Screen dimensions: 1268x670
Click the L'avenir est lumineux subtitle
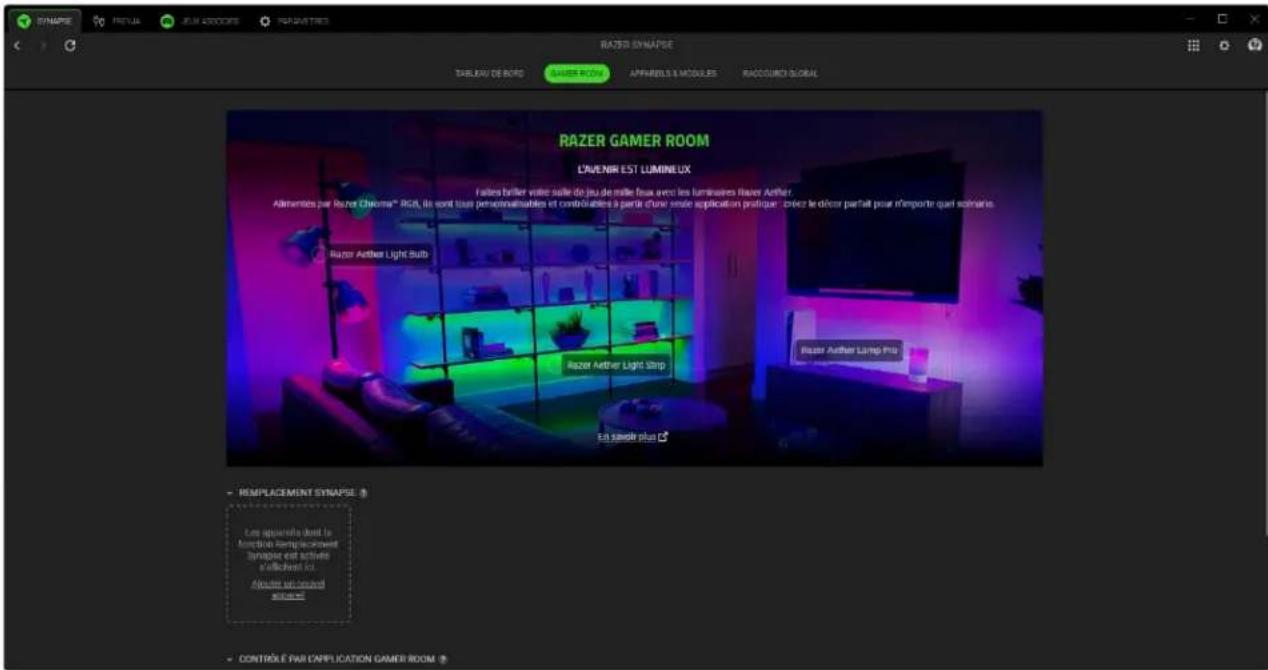tap(634, 170)
